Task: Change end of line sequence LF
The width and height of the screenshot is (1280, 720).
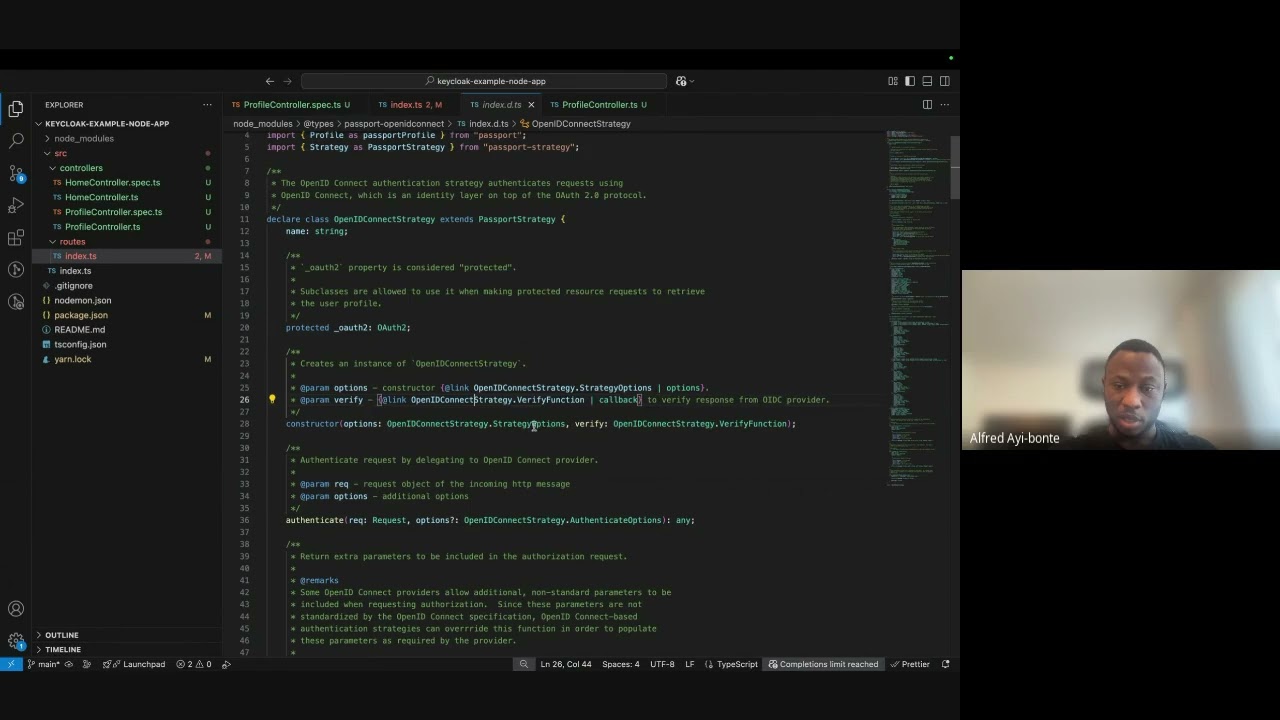Action: (690, 664)
